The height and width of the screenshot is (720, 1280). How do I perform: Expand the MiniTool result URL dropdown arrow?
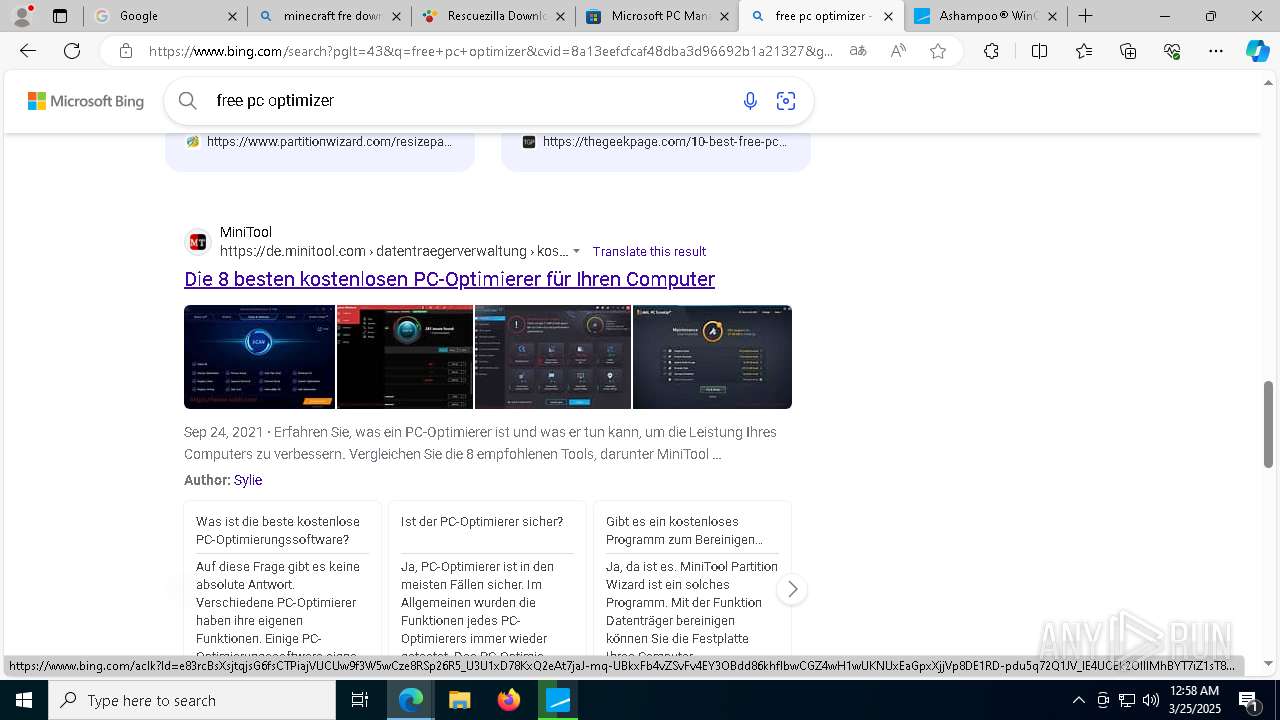point(576,251)
